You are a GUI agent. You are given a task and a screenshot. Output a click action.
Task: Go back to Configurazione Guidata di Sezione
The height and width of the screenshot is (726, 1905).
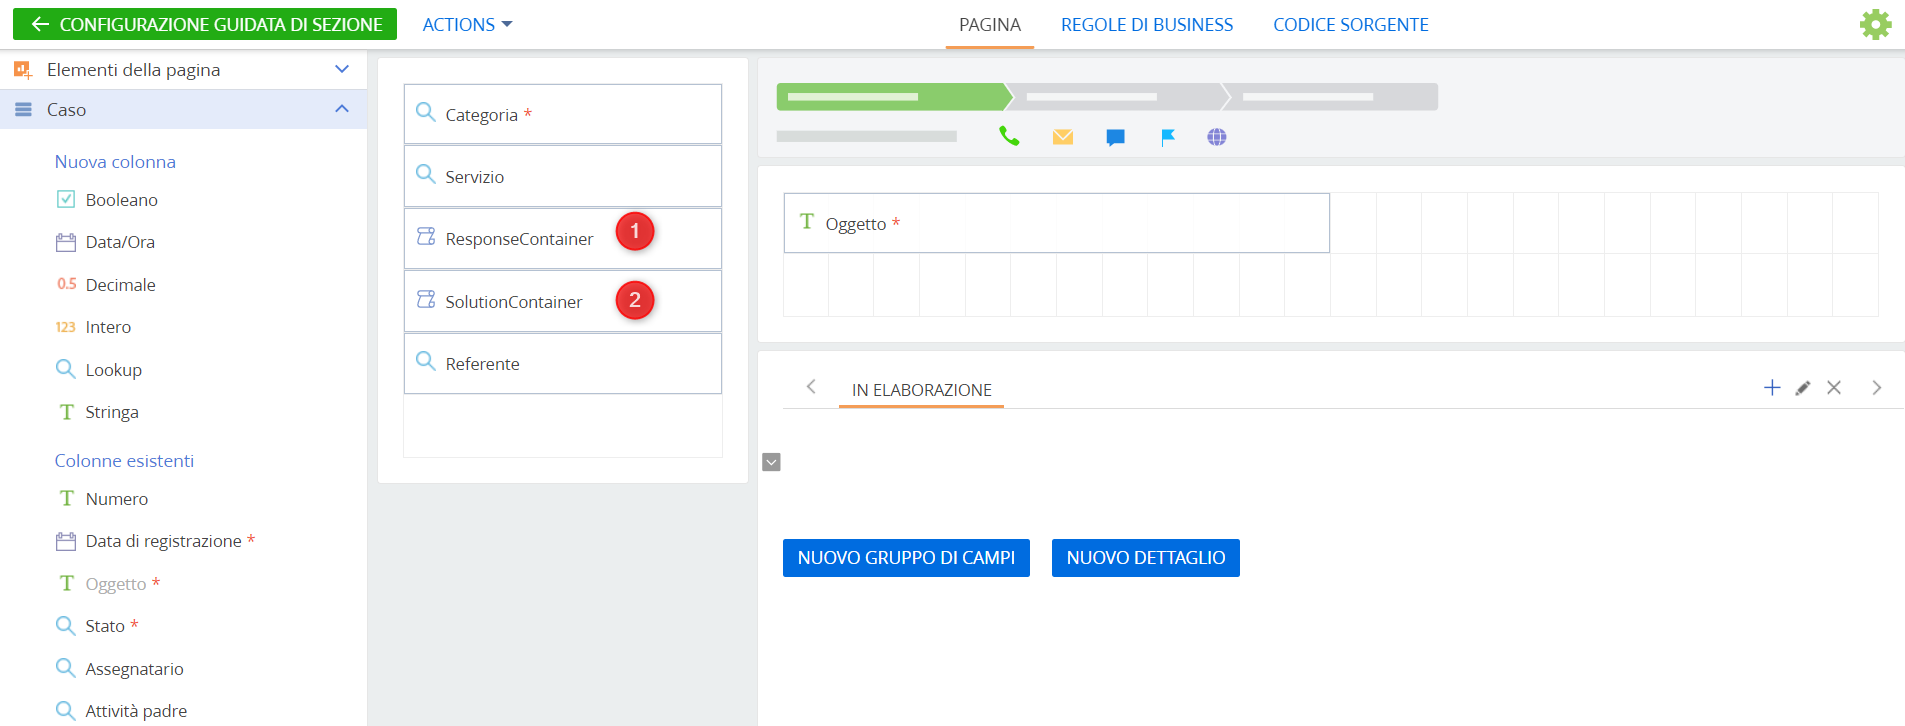click(205, 24)
